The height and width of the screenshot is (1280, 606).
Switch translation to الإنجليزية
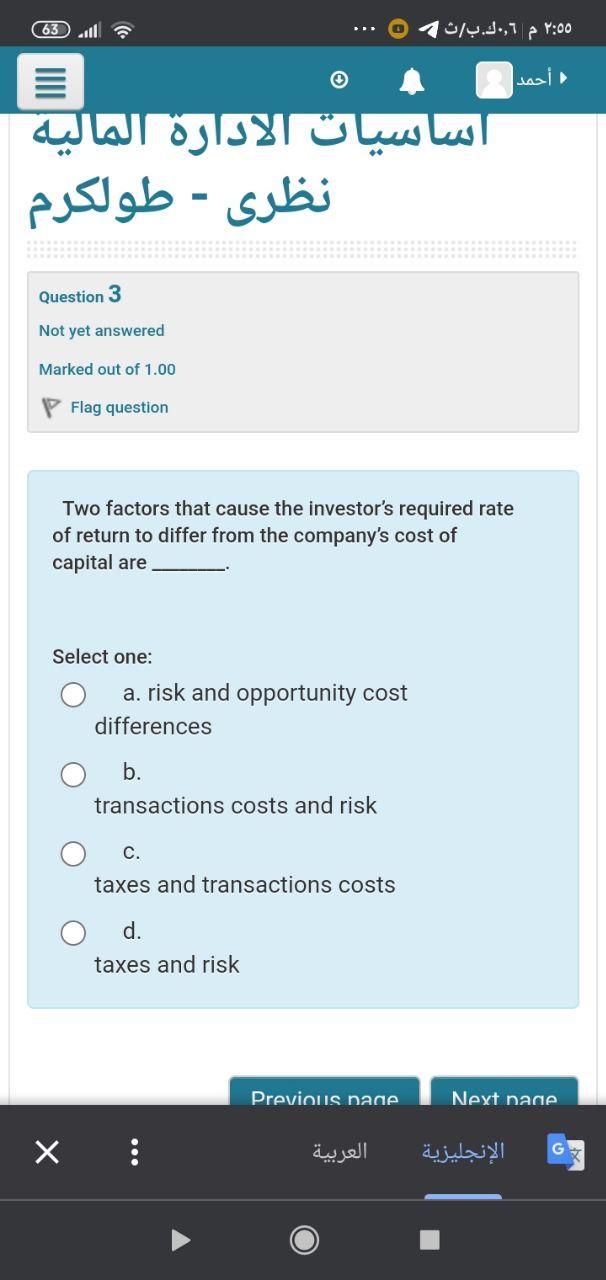pos(463,1152)
